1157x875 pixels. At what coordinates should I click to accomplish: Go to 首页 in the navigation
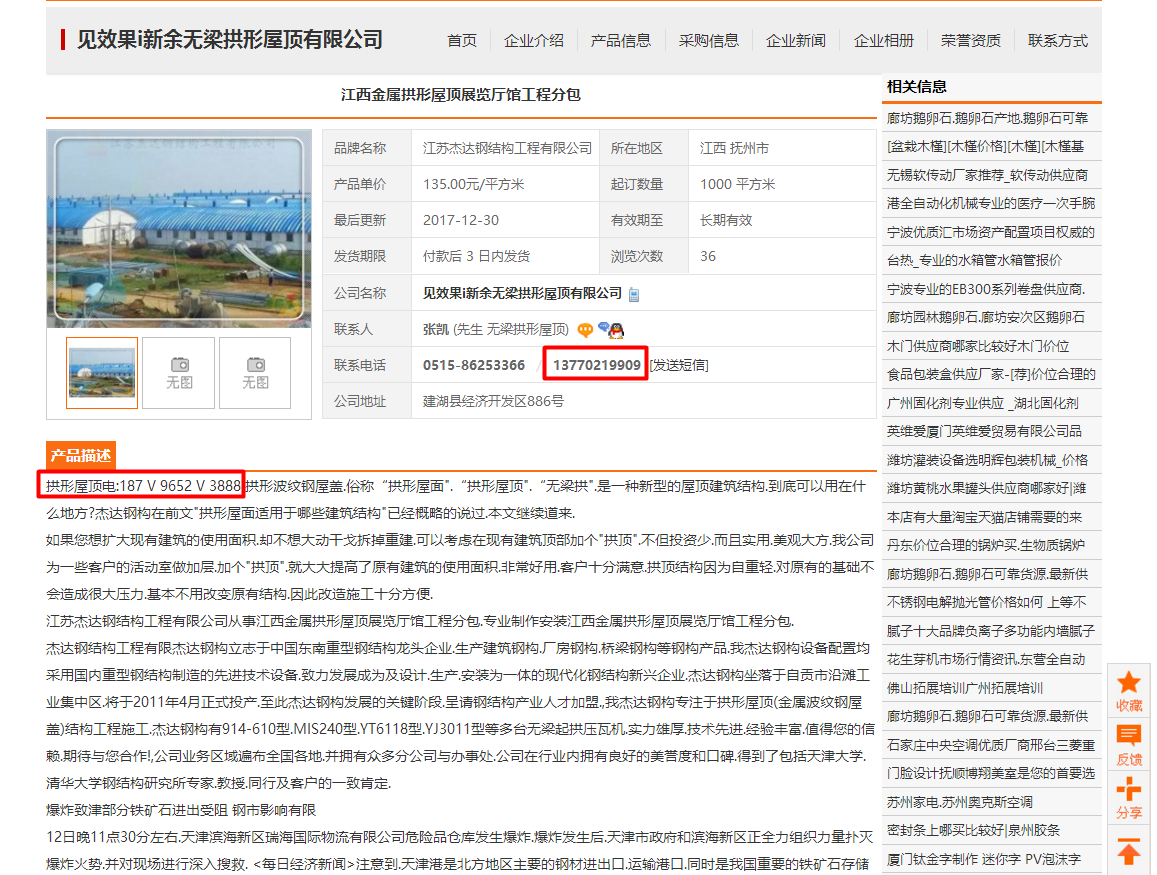coord(462,41)
